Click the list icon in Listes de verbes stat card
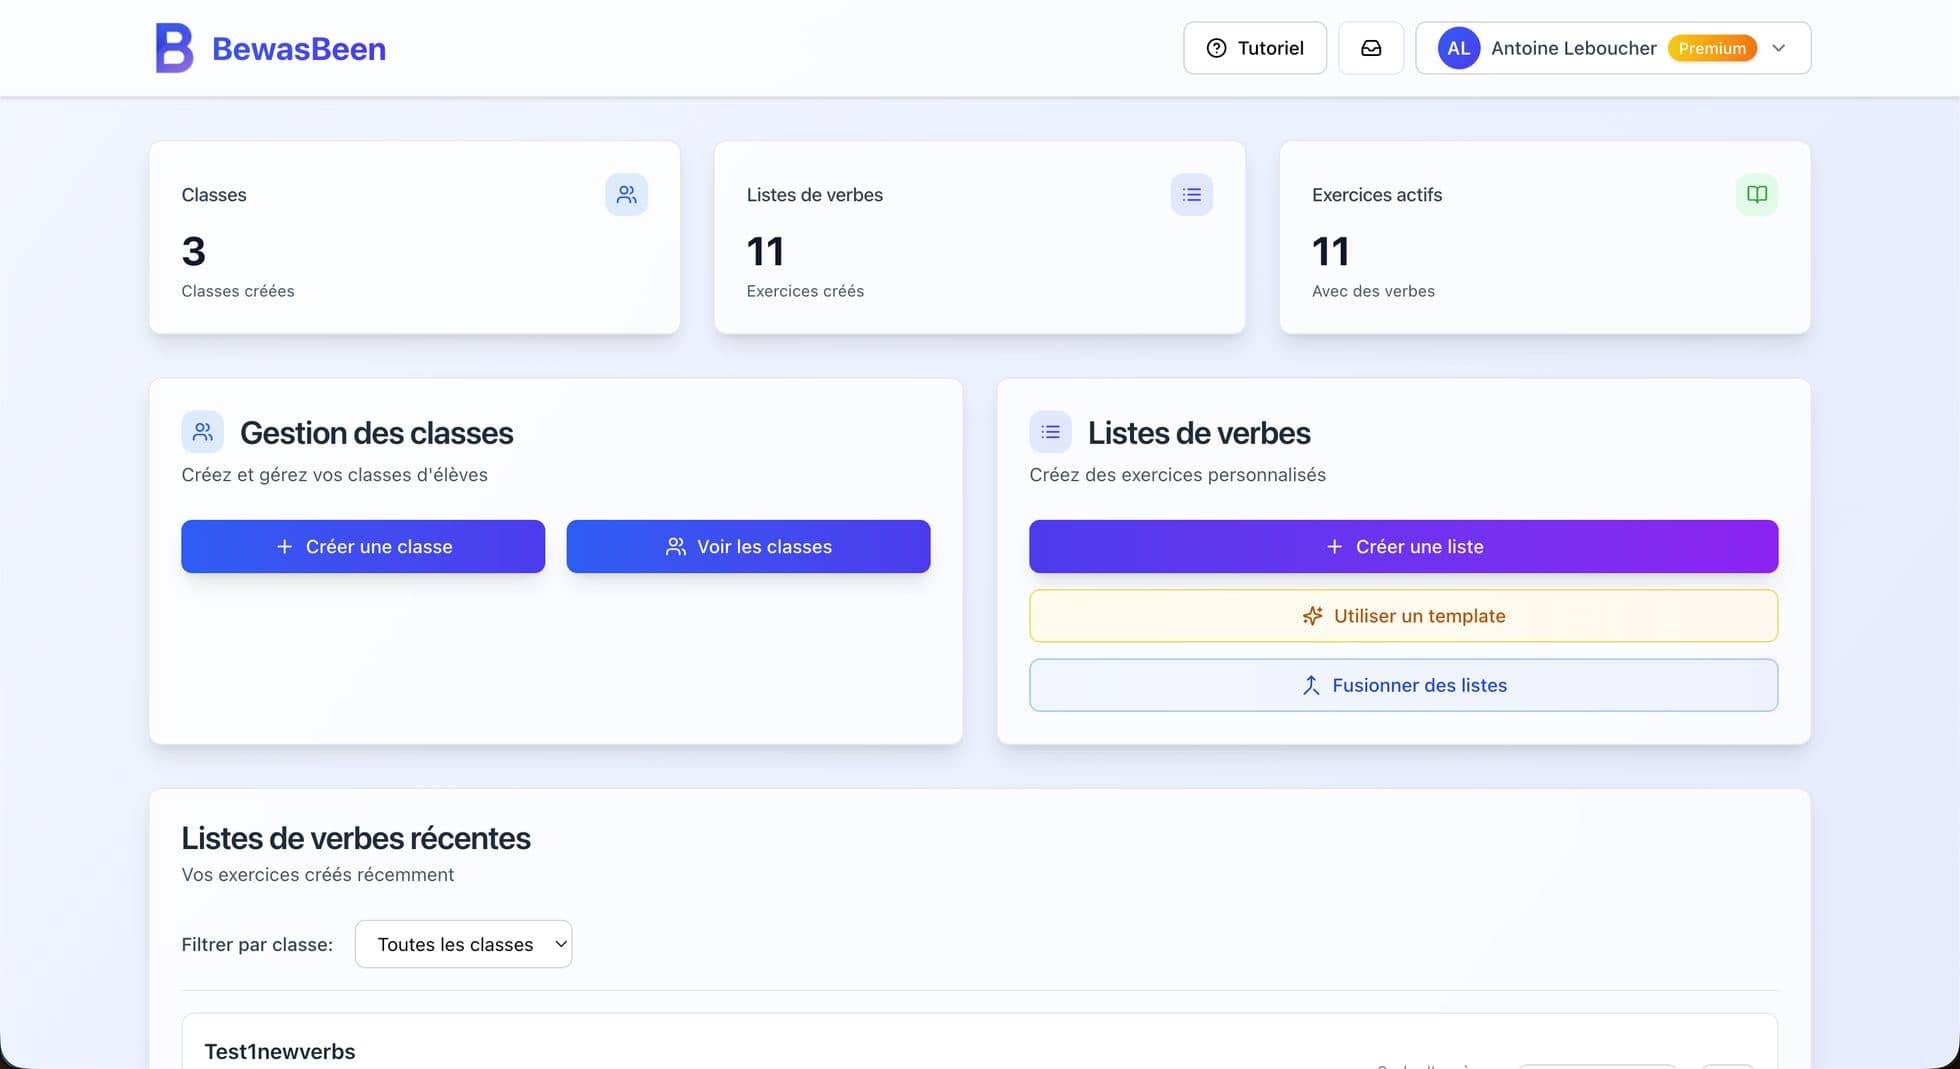This screenshot has width=1960, height=1069. click(x=1192, y=194)
